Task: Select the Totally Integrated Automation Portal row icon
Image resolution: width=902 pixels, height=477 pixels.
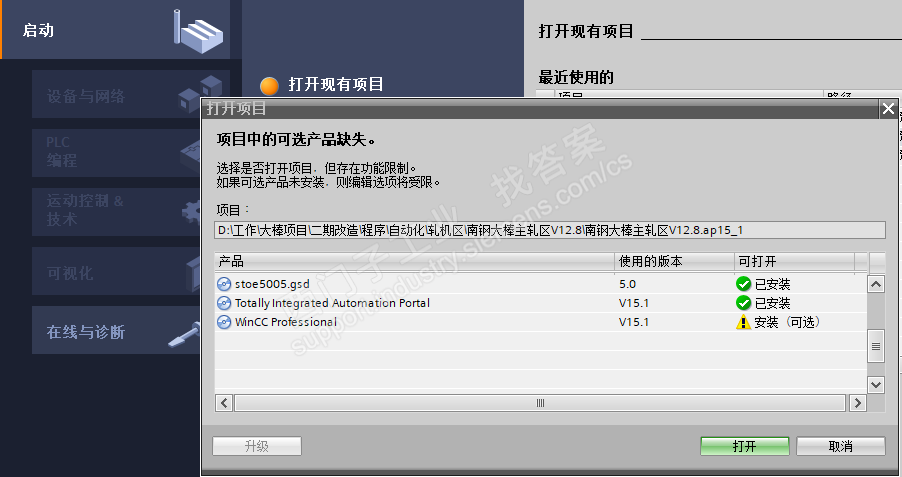Action: pyautogui.click(x=224, y=303)
